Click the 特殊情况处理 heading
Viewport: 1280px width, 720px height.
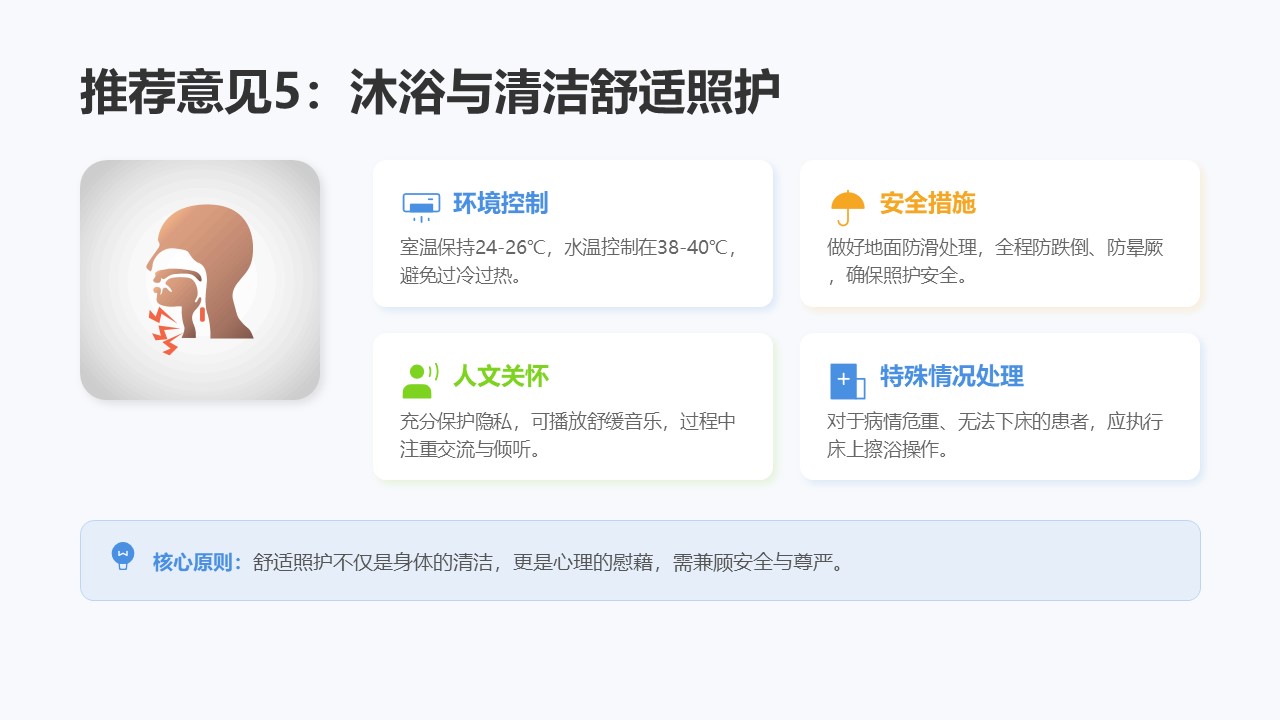[951, 376]
